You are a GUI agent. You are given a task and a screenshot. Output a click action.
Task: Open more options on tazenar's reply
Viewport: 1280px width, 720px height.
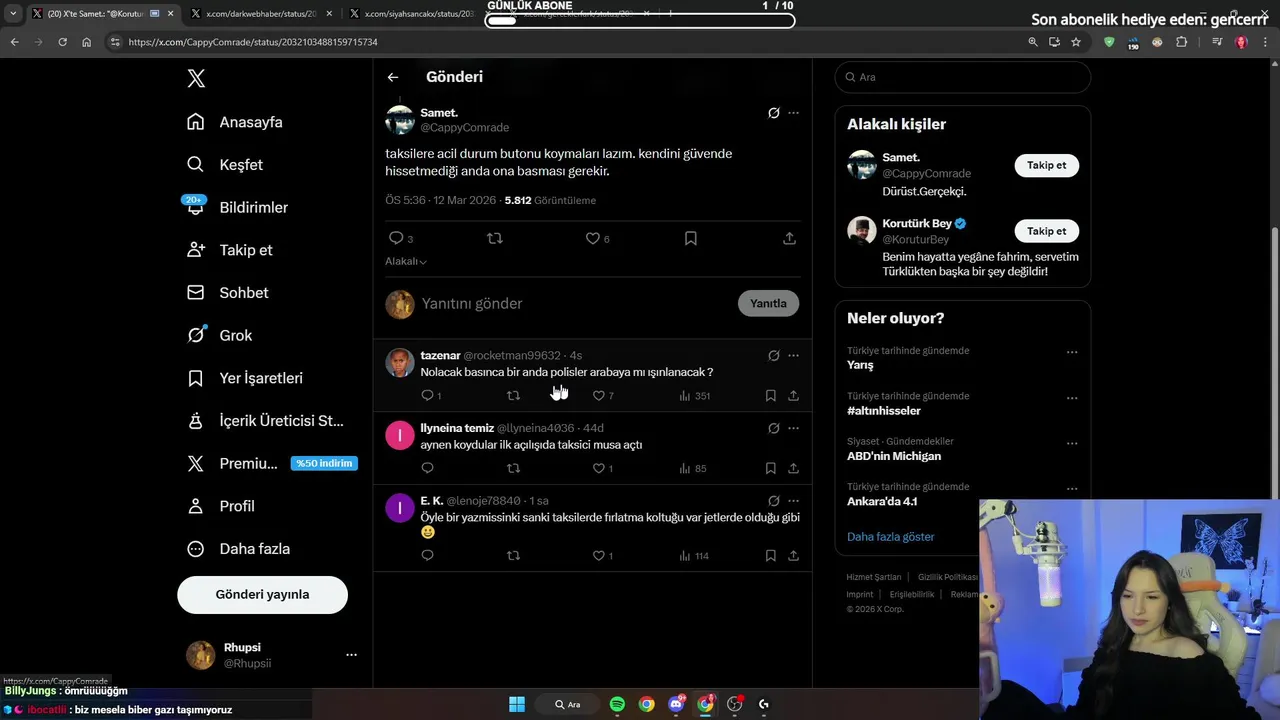tap(793, 355)
